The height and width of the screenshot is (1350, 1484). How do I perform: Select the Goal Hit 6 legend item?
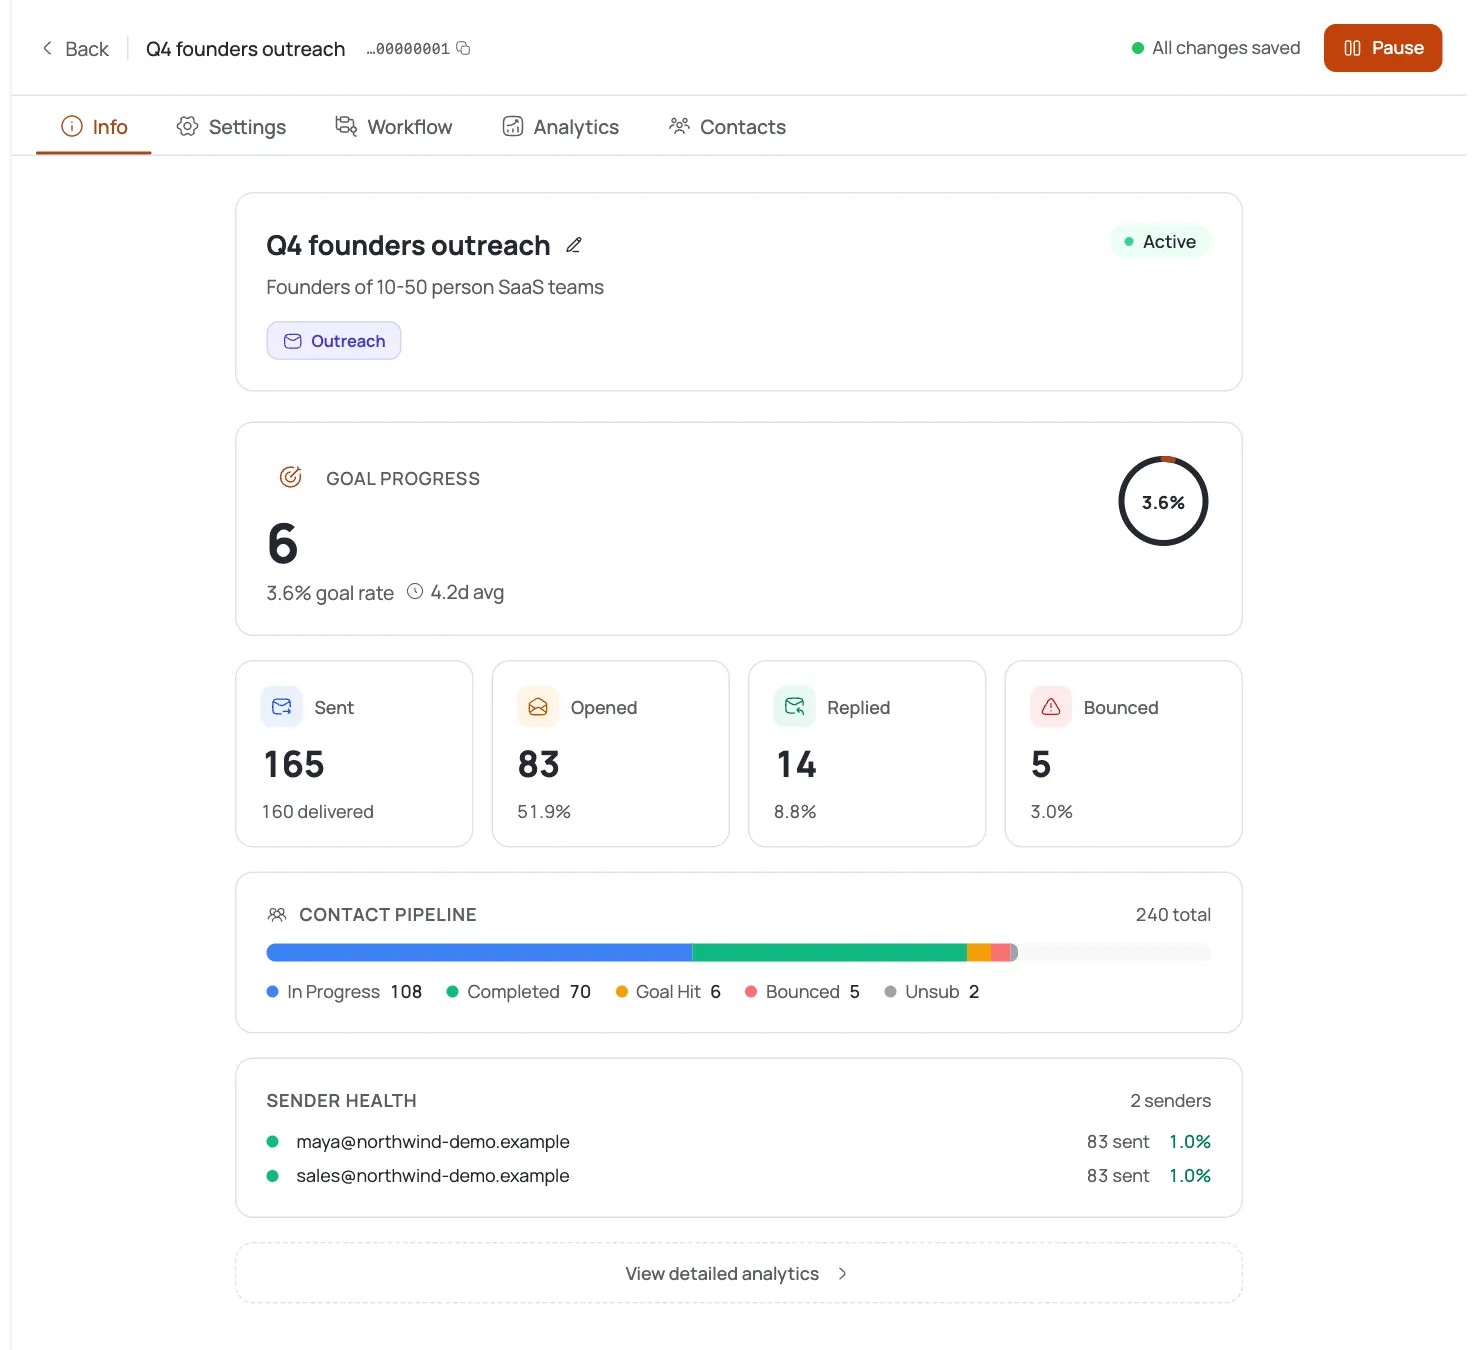pos(668,991)
